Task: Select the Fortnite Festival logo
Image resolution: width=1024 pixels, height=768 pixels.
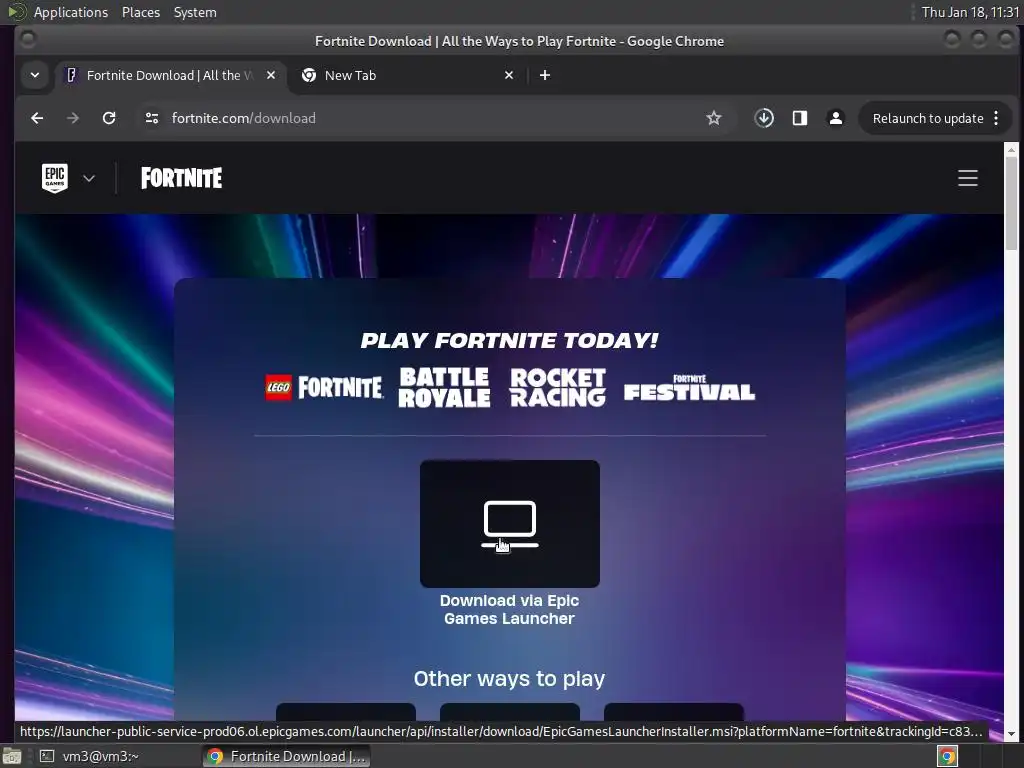Action: (x=690, y=387)
